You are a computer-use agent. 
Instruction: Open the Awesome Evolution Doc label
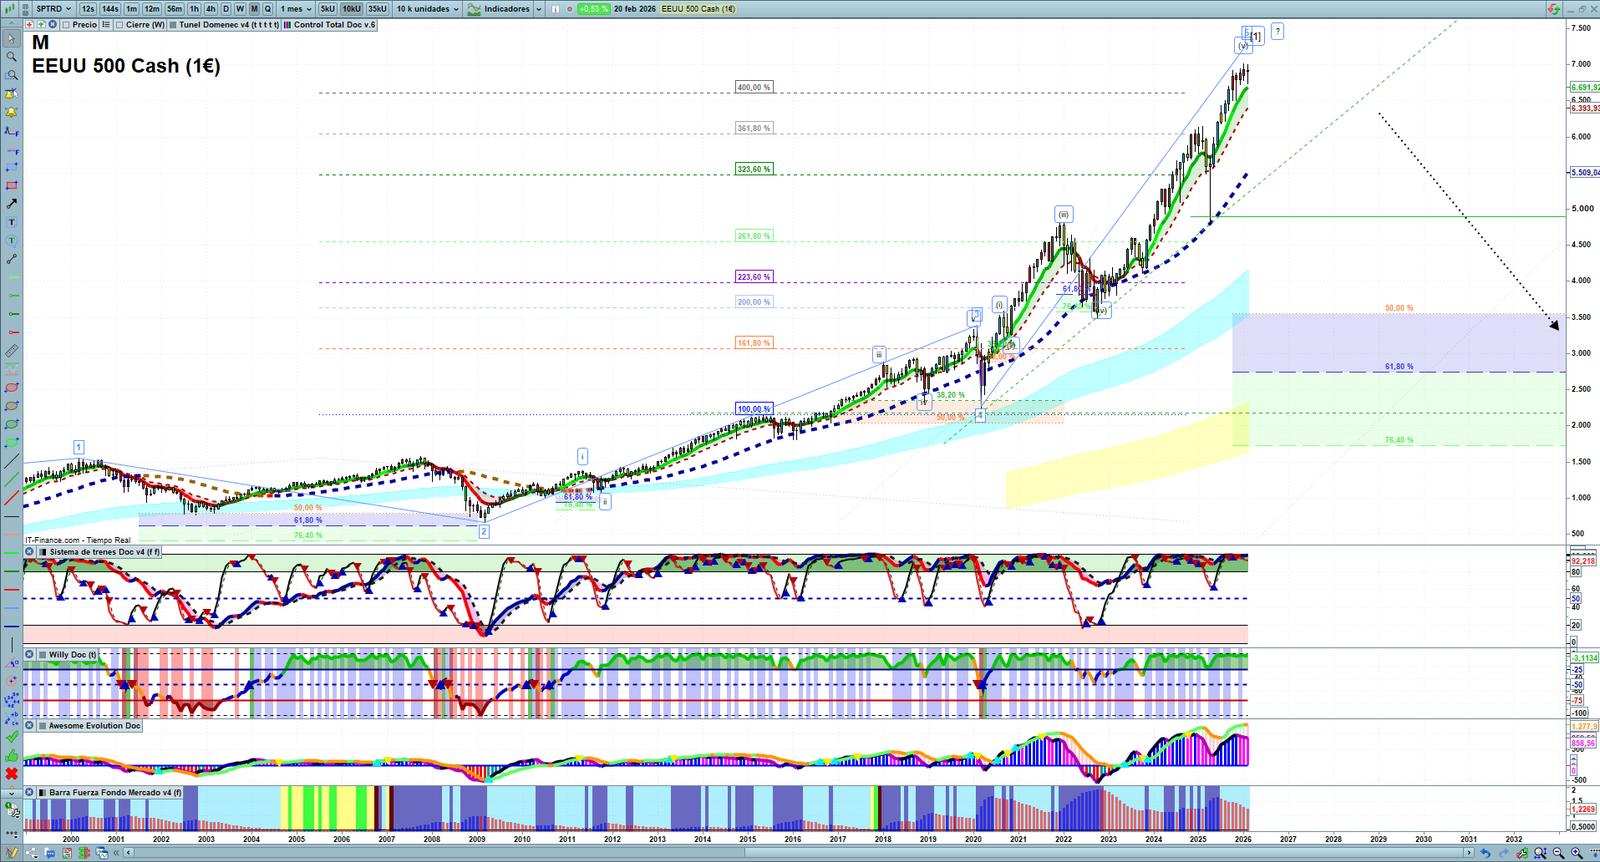95,726
